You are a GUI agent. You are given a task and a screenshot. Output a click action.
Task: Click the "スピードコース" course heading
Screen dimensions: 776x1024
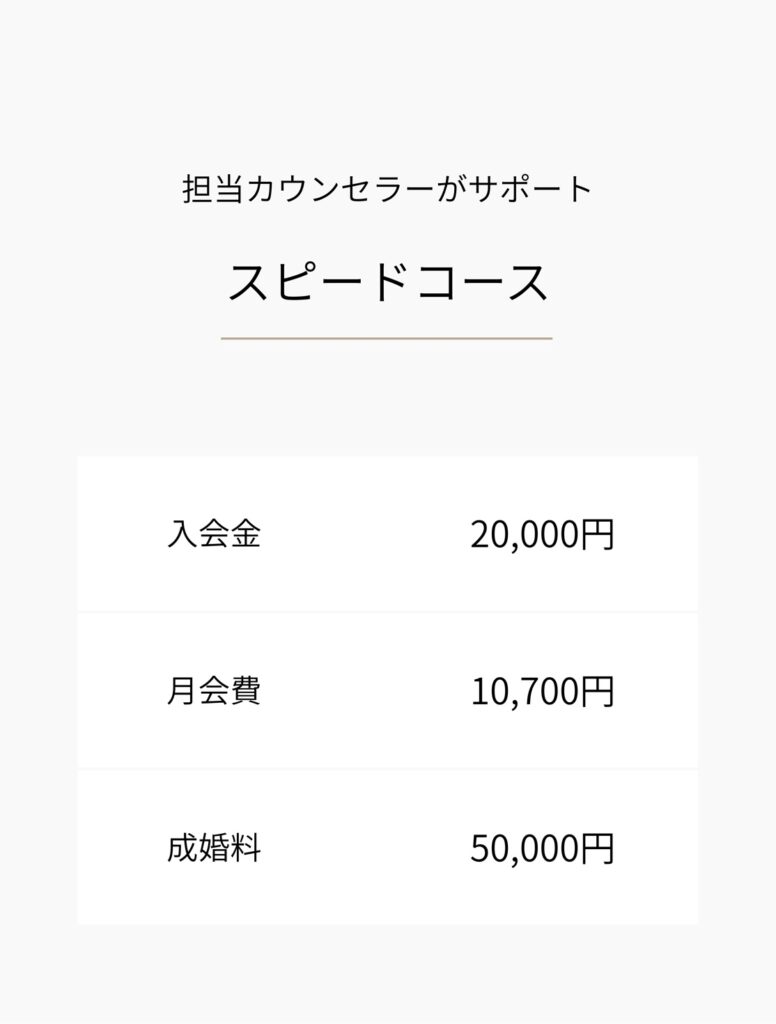click(x=387, y=284)
